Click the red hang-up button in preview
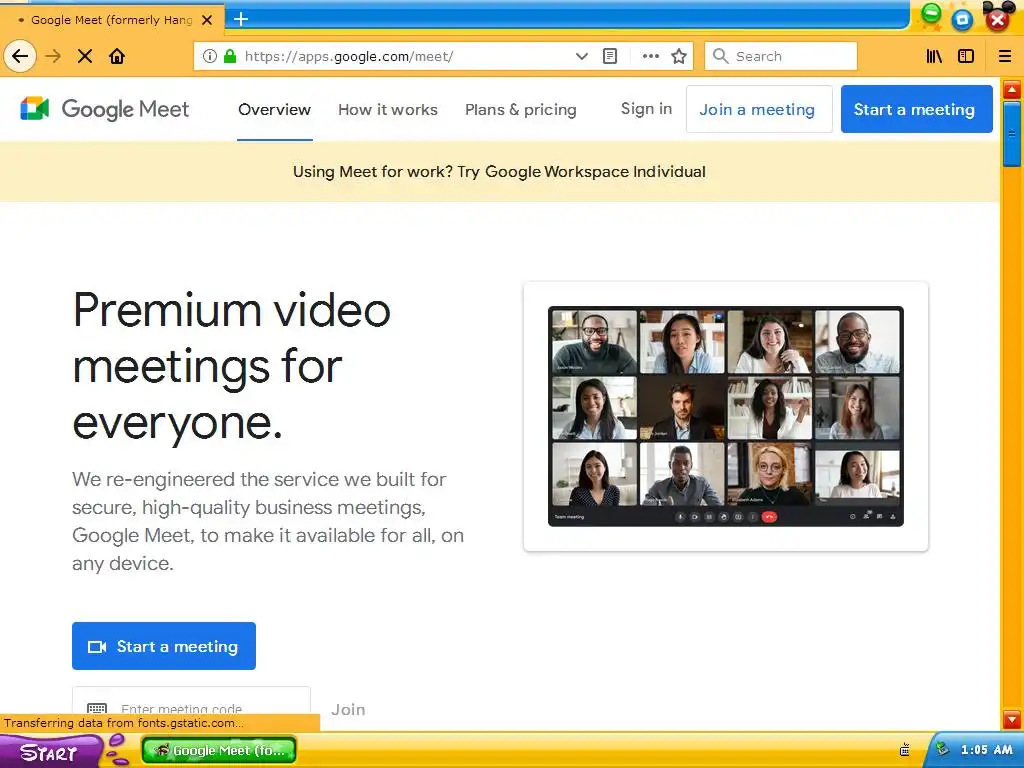 pos(769,517)
